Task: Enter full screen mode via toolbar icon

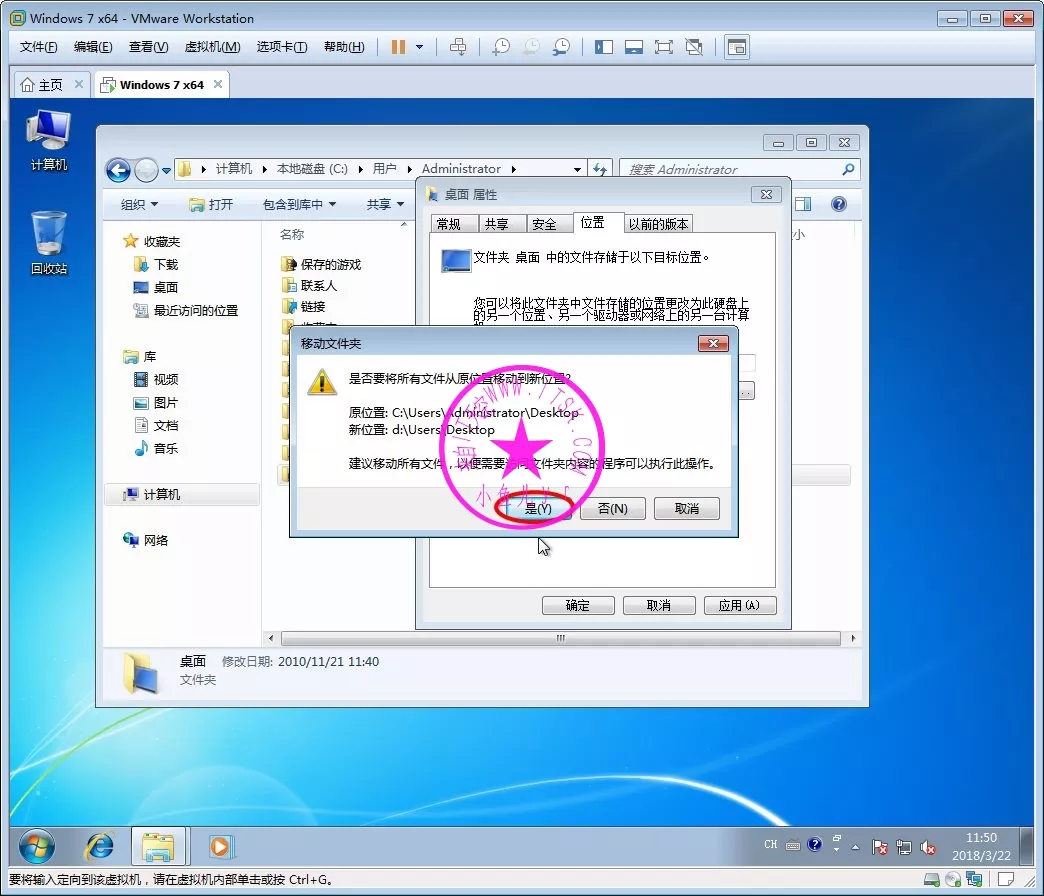Action: (663, 47)
